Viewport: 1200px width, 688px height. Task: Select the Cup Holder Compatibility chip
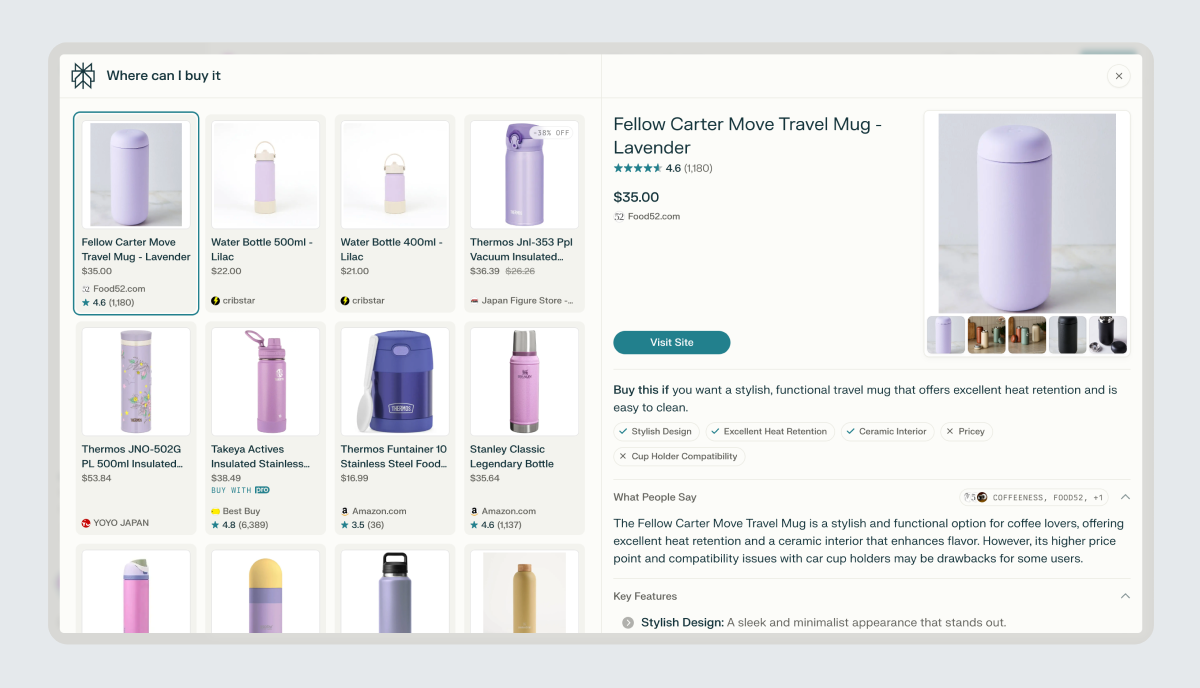coord(679,457)
